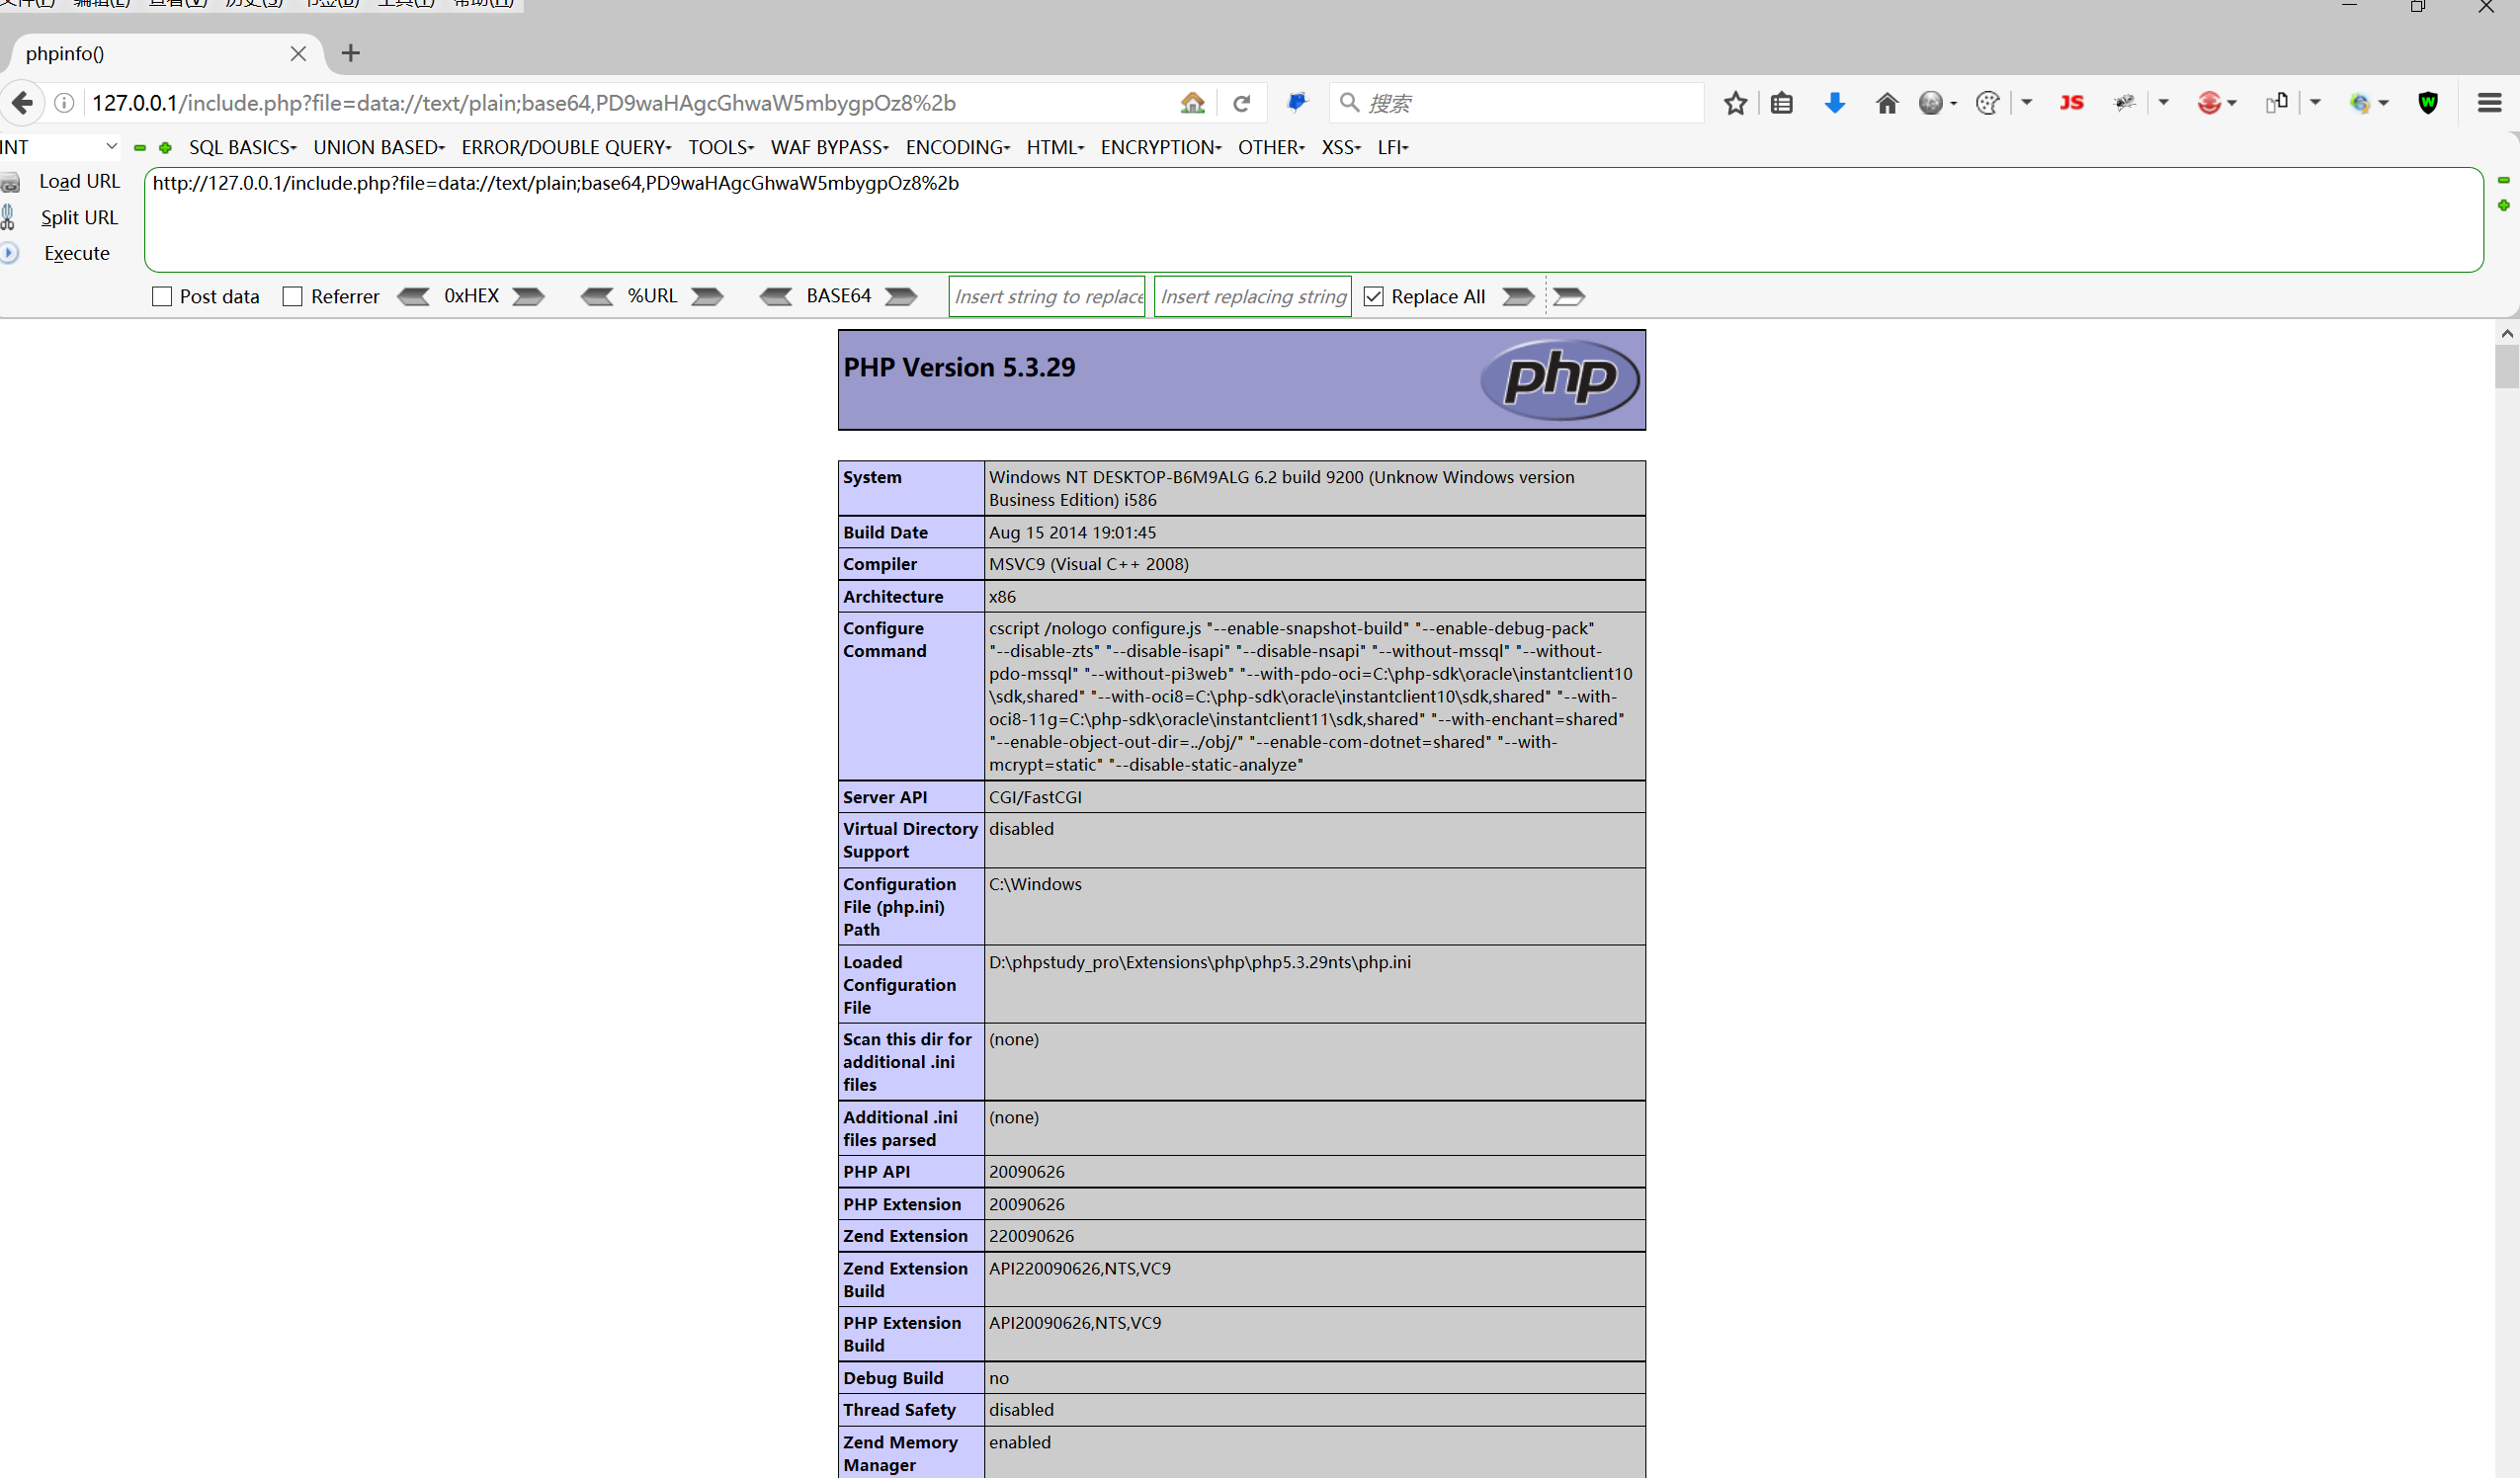Click the left arrow next to 0xHEX
Image resolution: width=2520 pixels, height=1478 pixels.
(x=414, y=296)
